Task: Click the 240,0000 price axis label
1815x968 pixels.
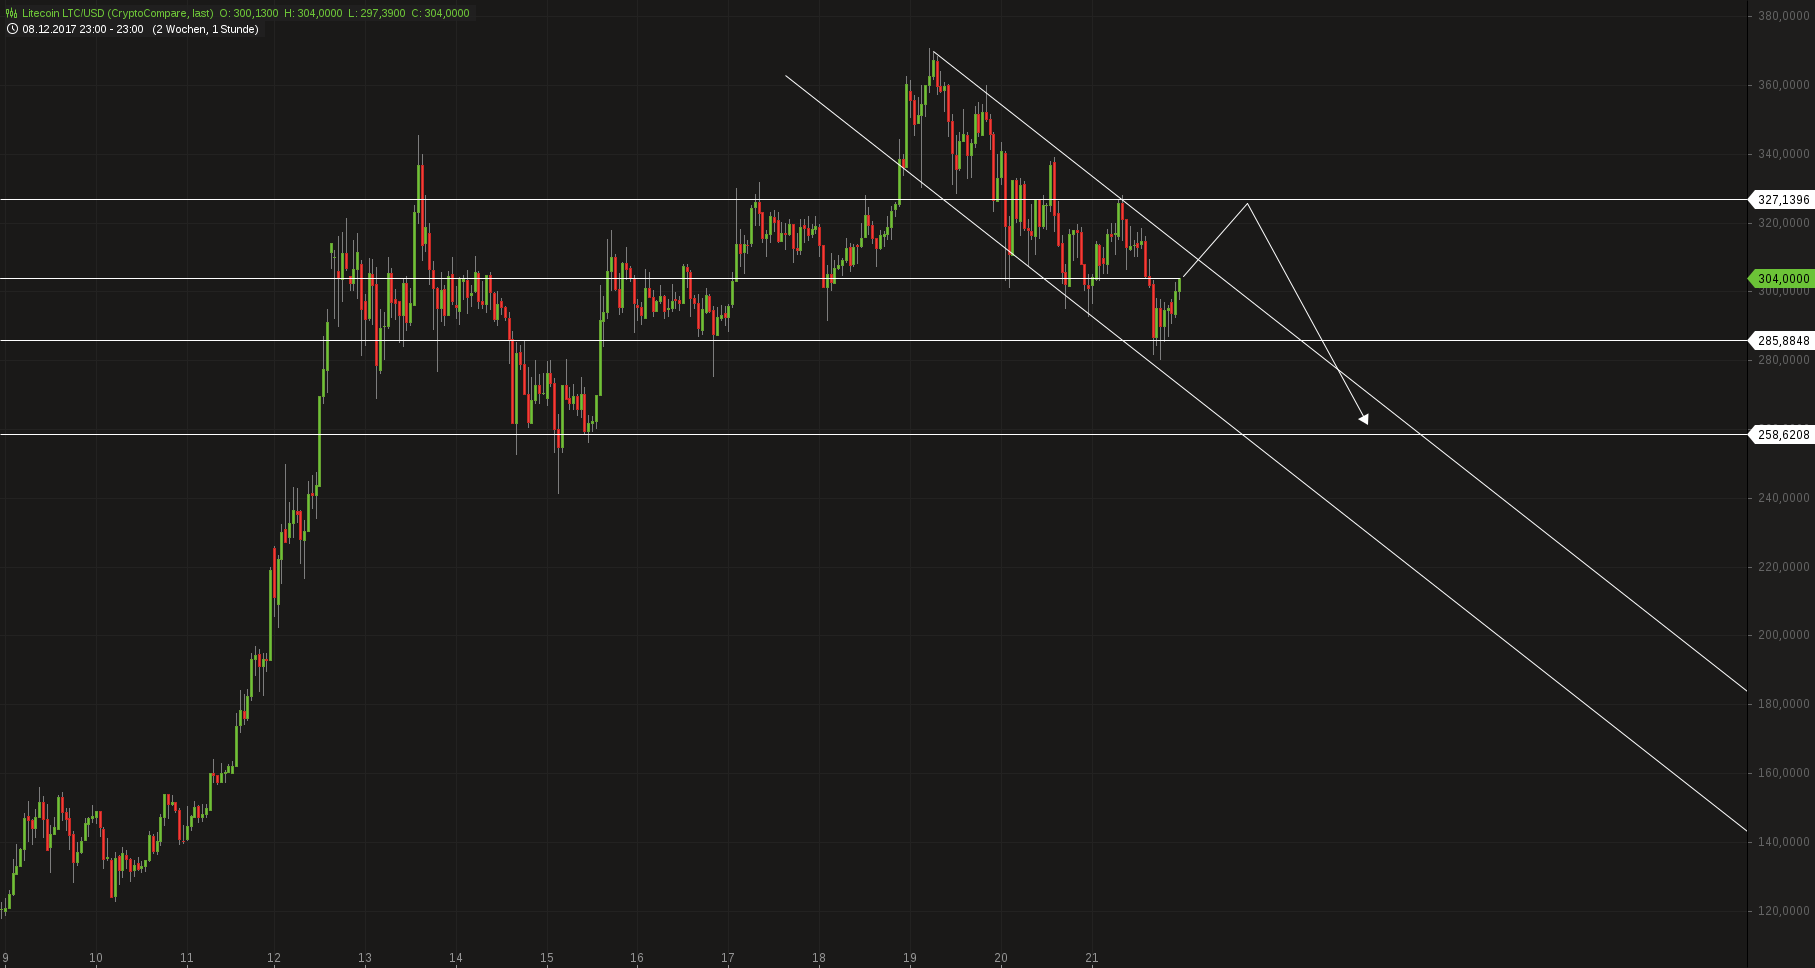Action: pos(1784,498)
